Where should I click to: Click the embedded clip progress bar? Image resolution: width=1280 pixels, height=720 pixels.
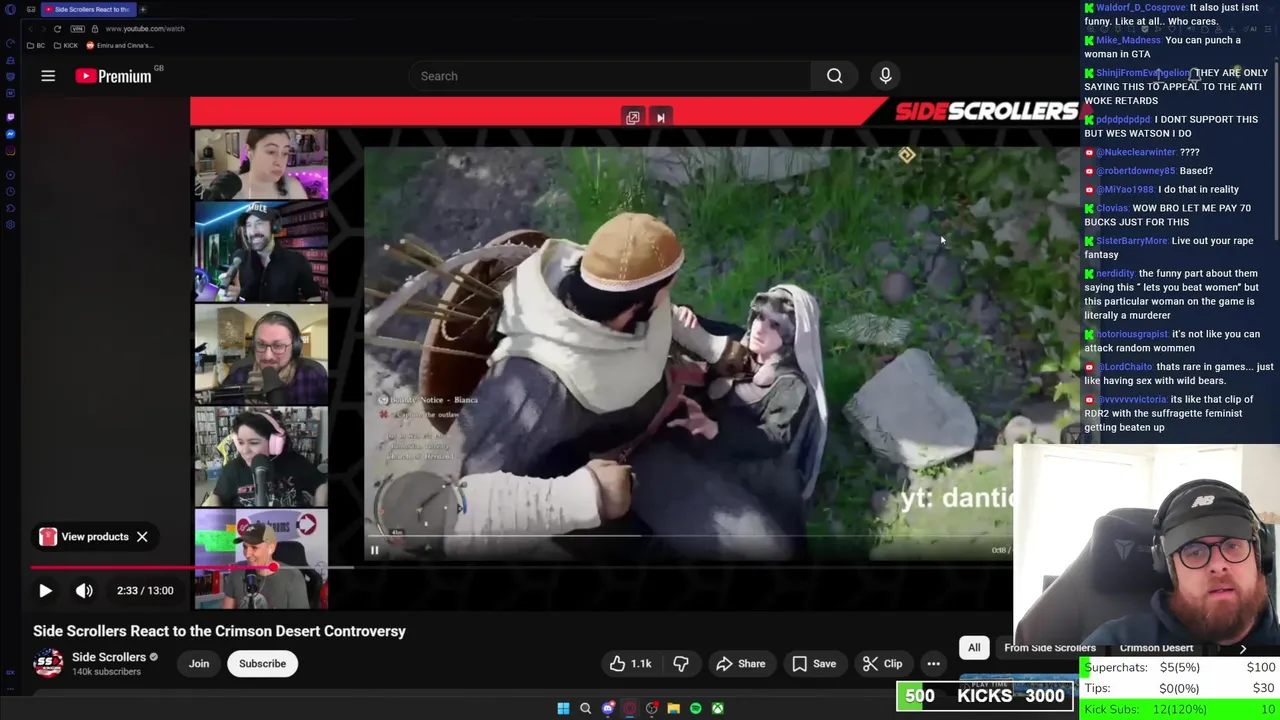(690, 536)
